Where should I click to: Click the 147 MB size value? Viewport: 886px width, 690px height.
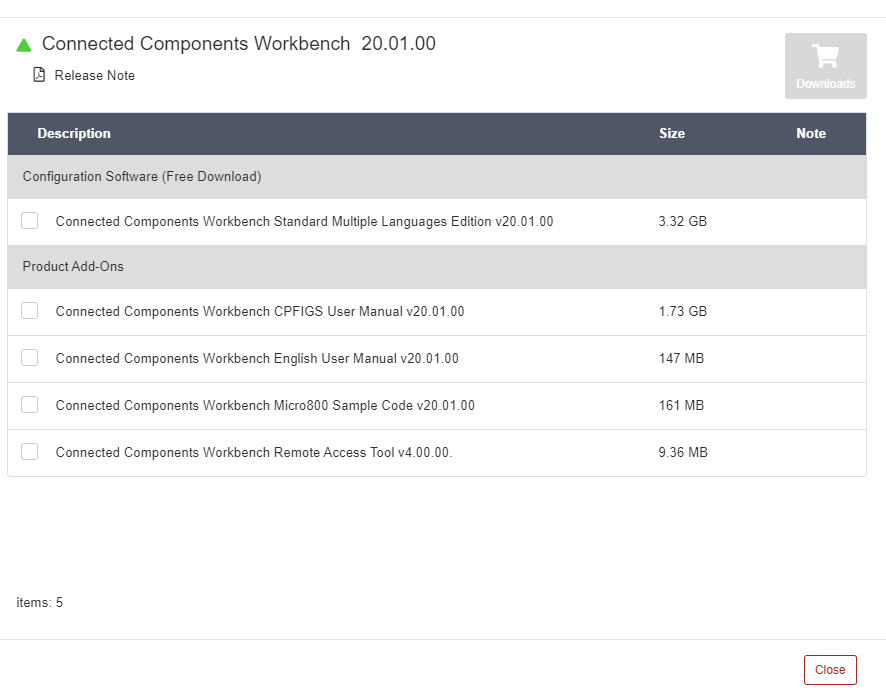(x=681, y=358)
